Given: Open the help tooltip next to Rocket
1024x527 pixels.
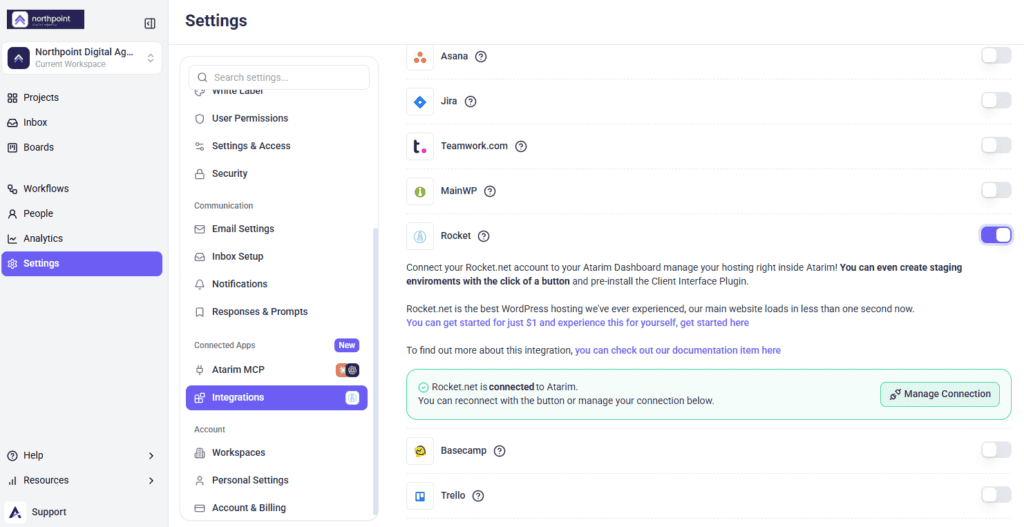Looking at the screenshot, I should pyautogui.click(x=483, y=236).
